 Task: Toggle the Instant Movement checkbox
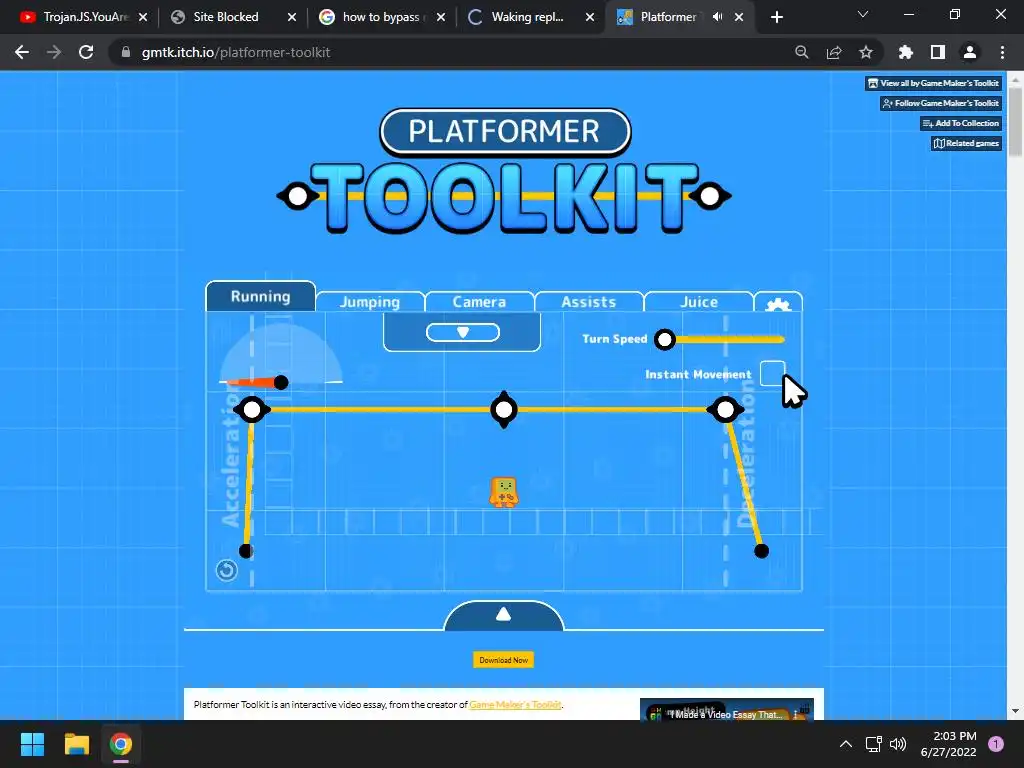pyautogui.click(x=773, y=374)
